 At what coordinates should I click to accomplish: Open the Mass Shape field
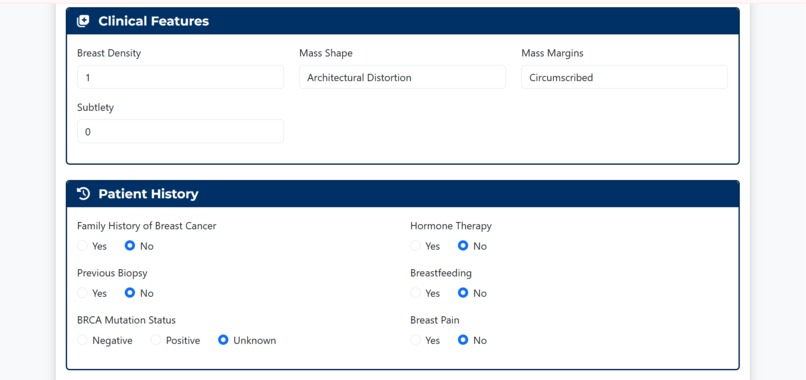click(x=402, y=77)
